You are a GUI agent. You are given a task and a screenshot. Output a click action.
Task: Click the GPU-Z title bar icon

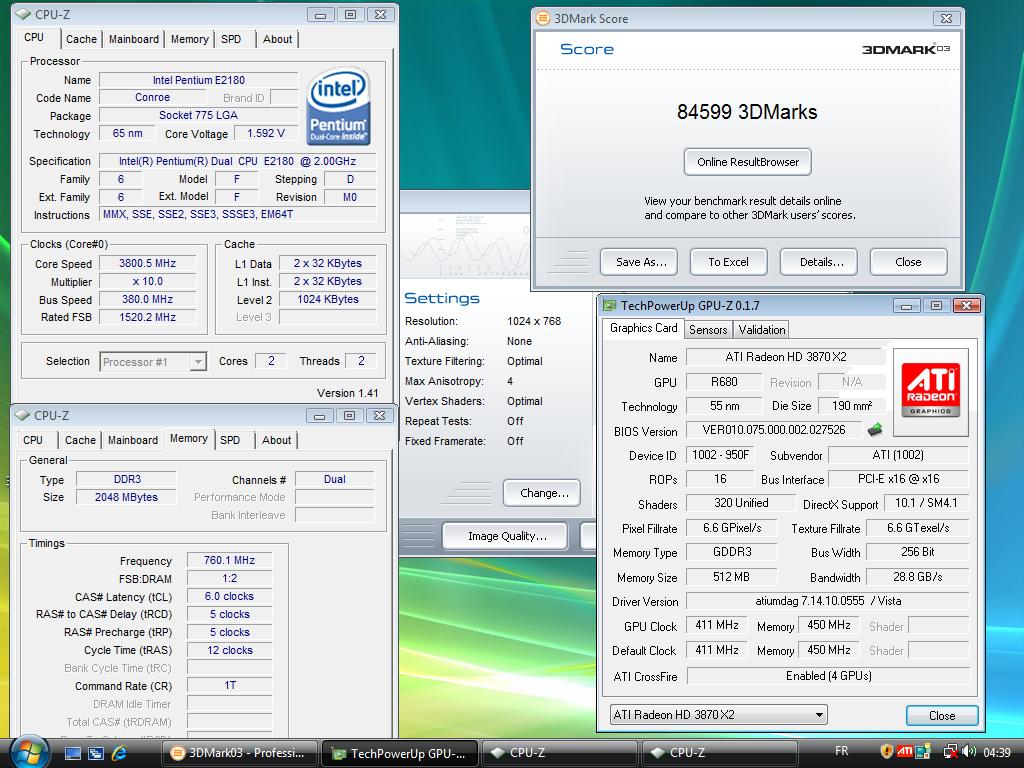(609, 306)
